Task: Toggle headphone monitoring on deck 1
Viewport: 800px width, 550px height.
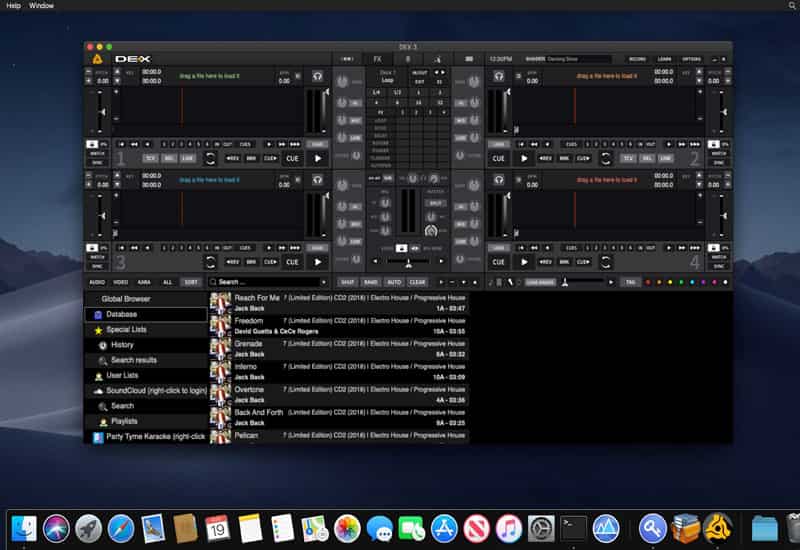Action: coord(317,76)
